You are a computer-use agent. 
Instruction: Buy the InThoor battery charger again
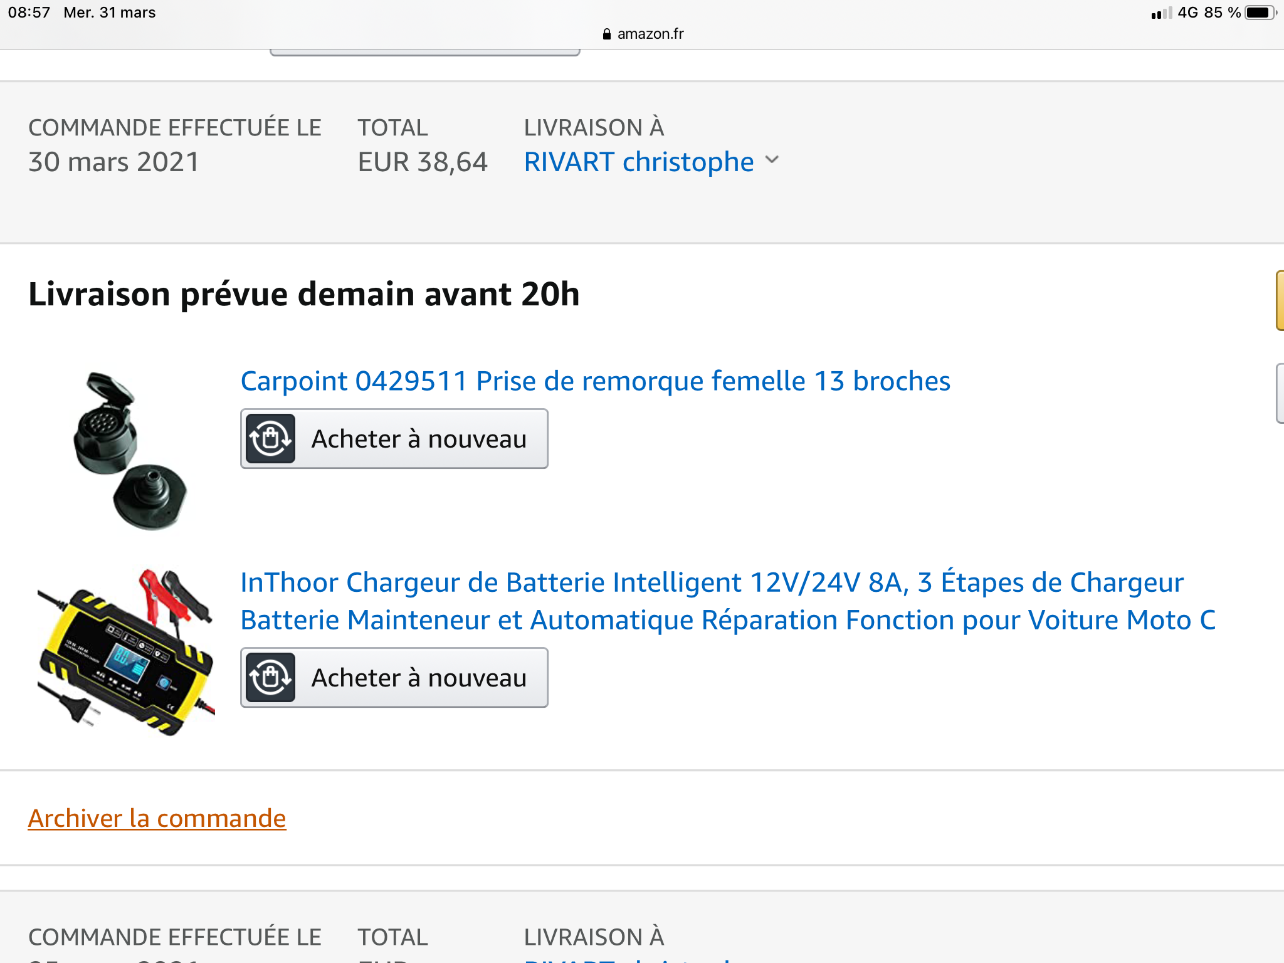(x=394, y=678)
